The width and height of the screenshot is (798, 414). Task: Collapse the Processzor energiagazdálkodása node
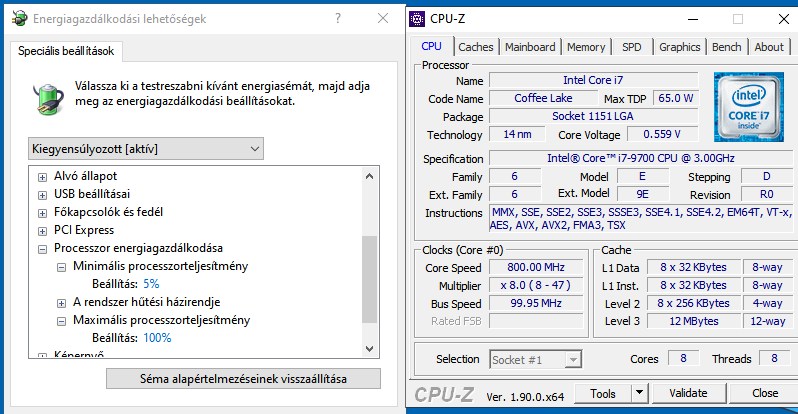pyautogui.click(x=43, y=249)
